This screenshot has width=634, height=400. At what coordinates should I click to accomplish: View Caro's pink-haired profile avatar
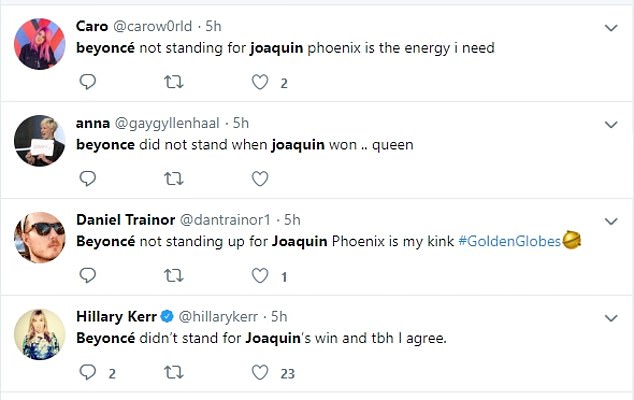[x=40, y=44]
